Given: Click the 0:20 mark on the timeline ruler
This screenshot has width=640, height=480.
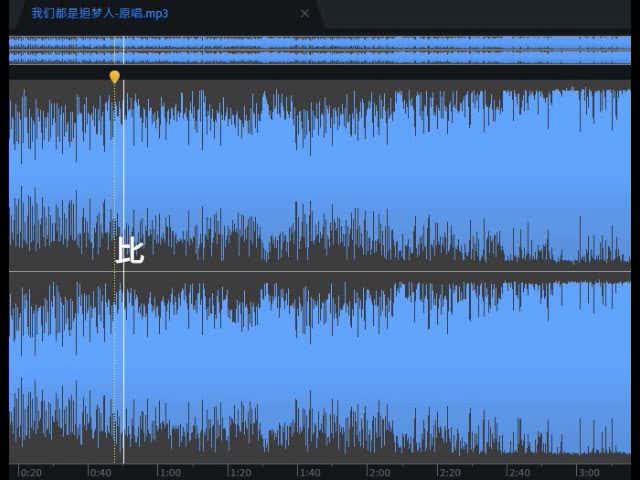Looking at the screenshot, I should [x=31, y=473].
